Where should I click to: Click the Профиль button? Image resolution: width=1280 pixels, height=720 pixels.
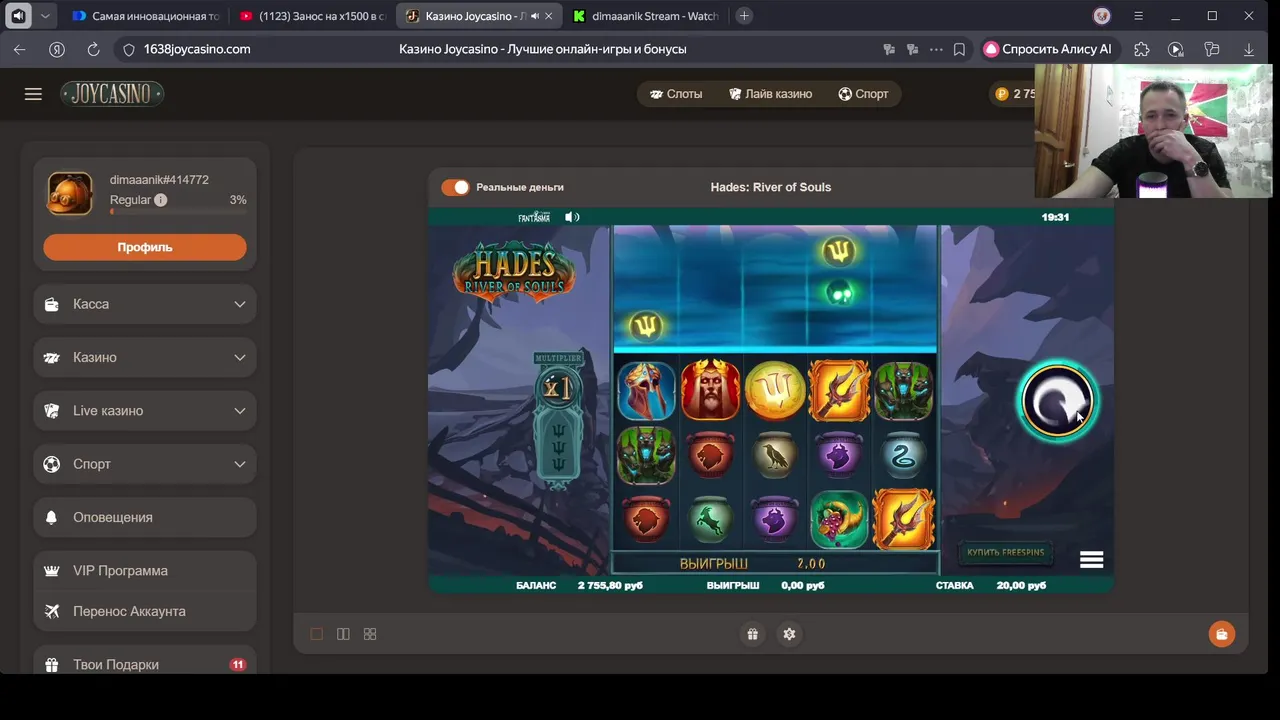click(x=145, y=247)
